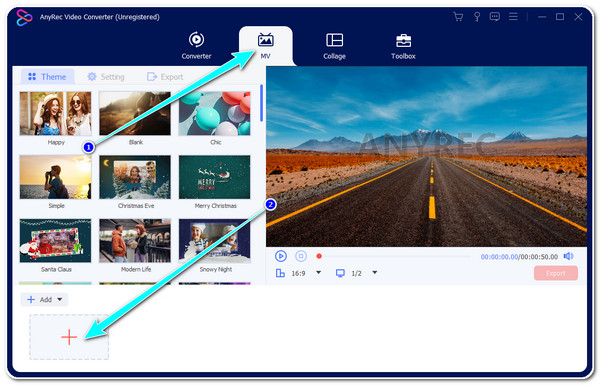The width and height of the screenshot is (600, 385).
Task: Click the monitor preview quality icon
Action: (340, 273)
